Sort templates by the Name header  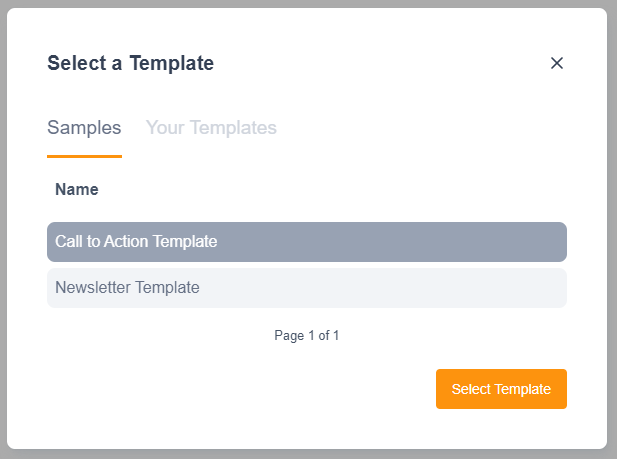coord(77,189)
